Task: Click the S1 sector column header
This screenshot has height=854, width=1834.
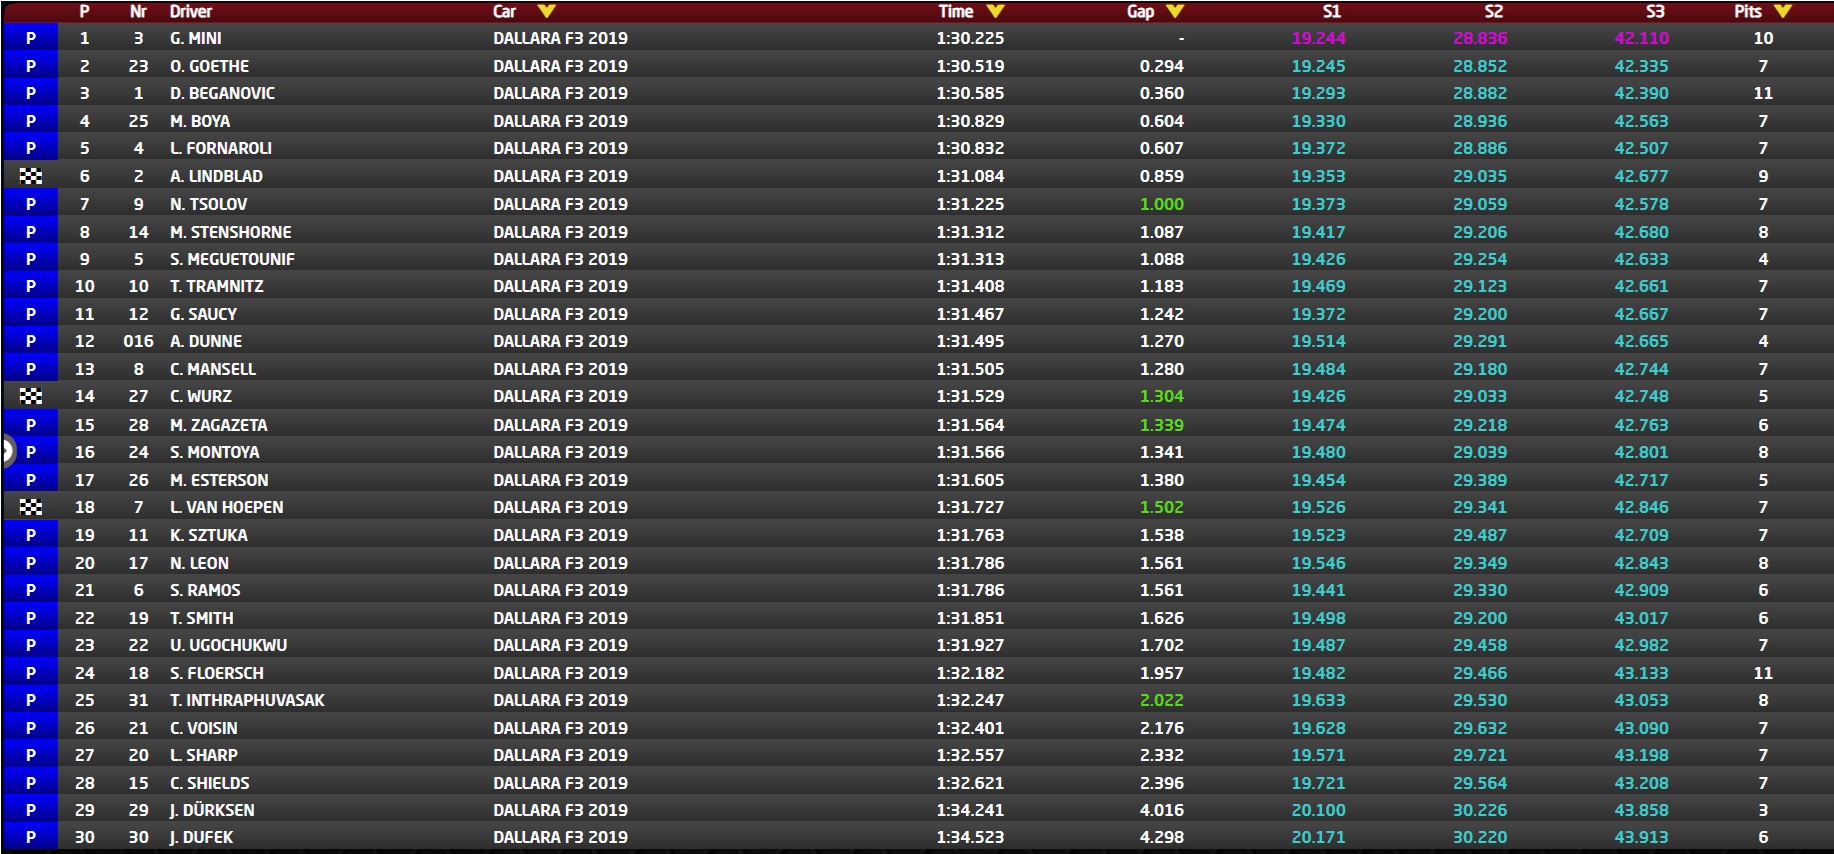Action: coord(1331,12)
